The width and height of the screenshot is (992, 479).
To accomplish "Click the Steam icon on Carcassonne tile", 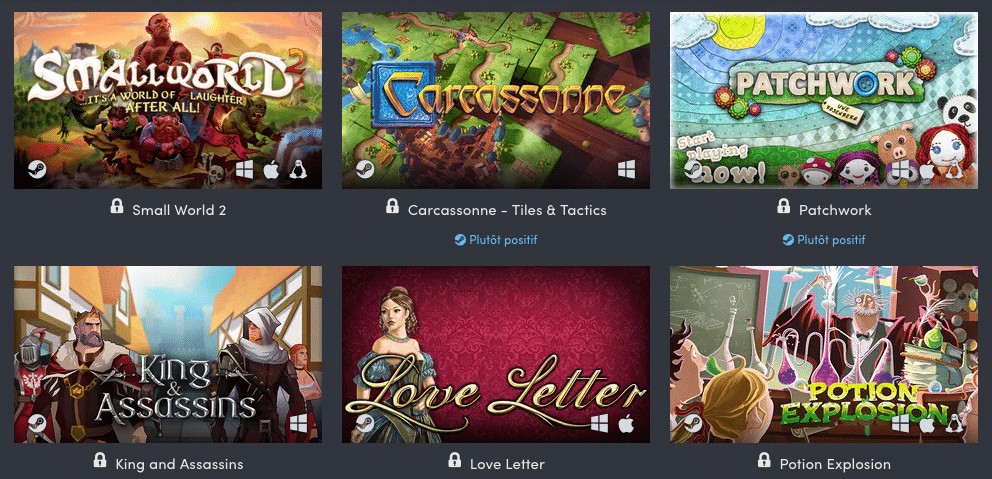I will click(364, 170).
